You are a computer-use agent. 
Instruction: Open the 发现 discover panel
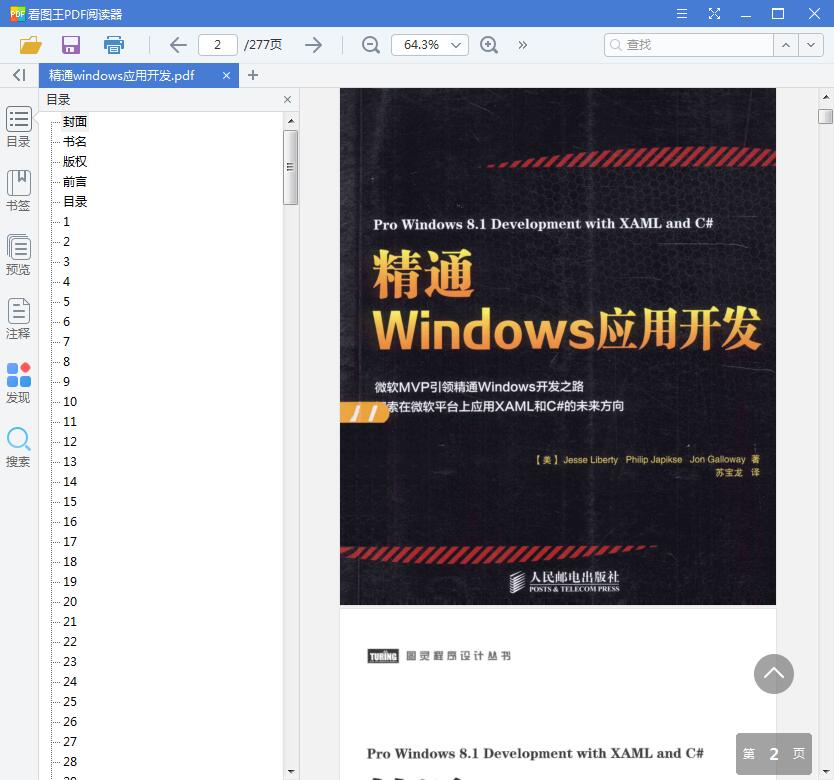tap(19, 383)
